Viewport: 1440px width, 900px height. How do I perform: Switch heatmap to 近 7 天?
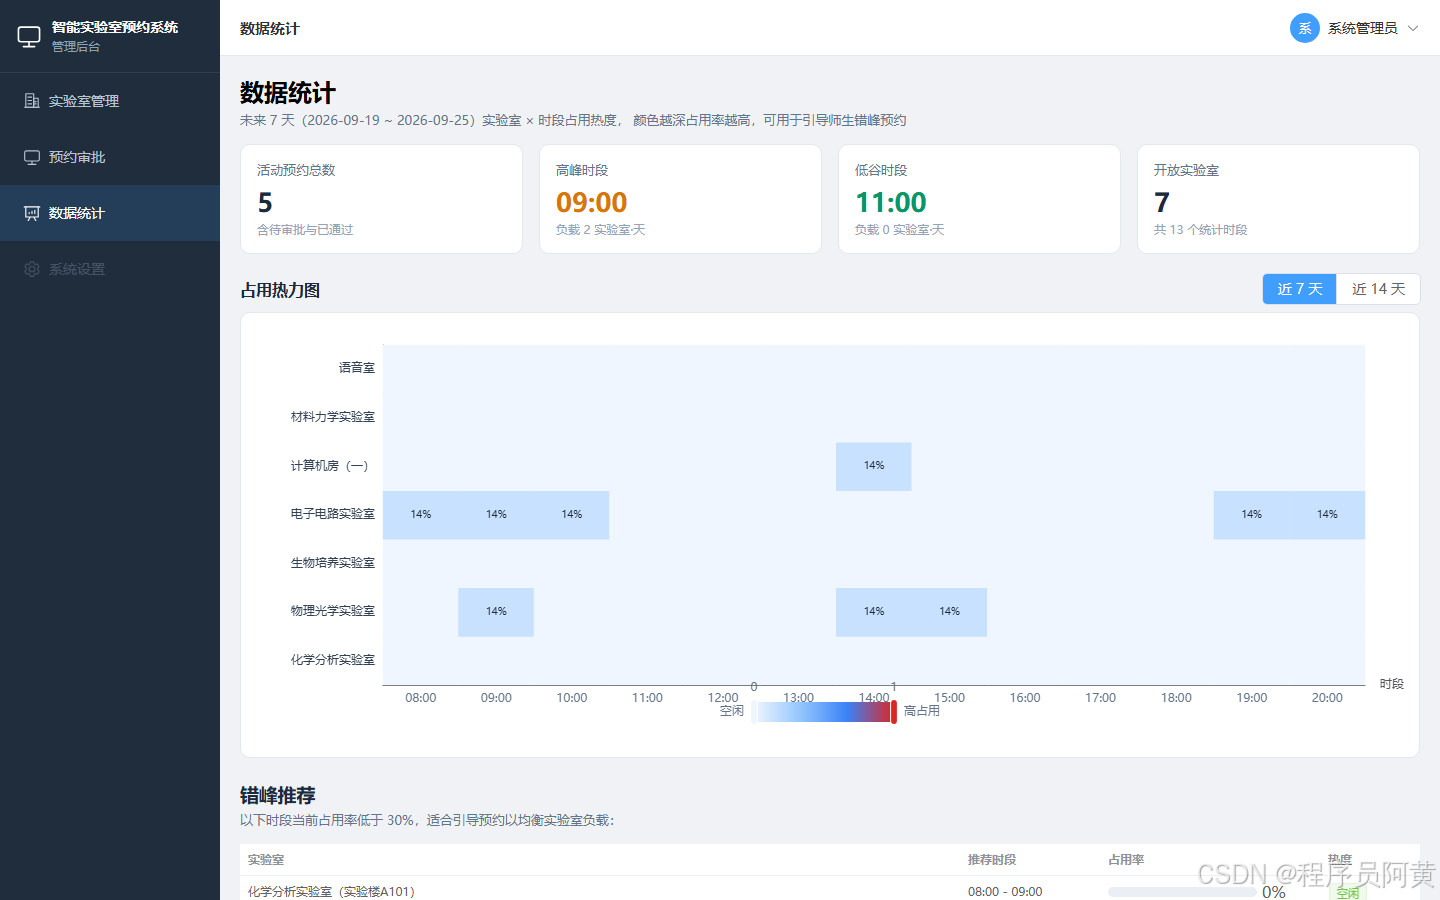[1299, 289]
